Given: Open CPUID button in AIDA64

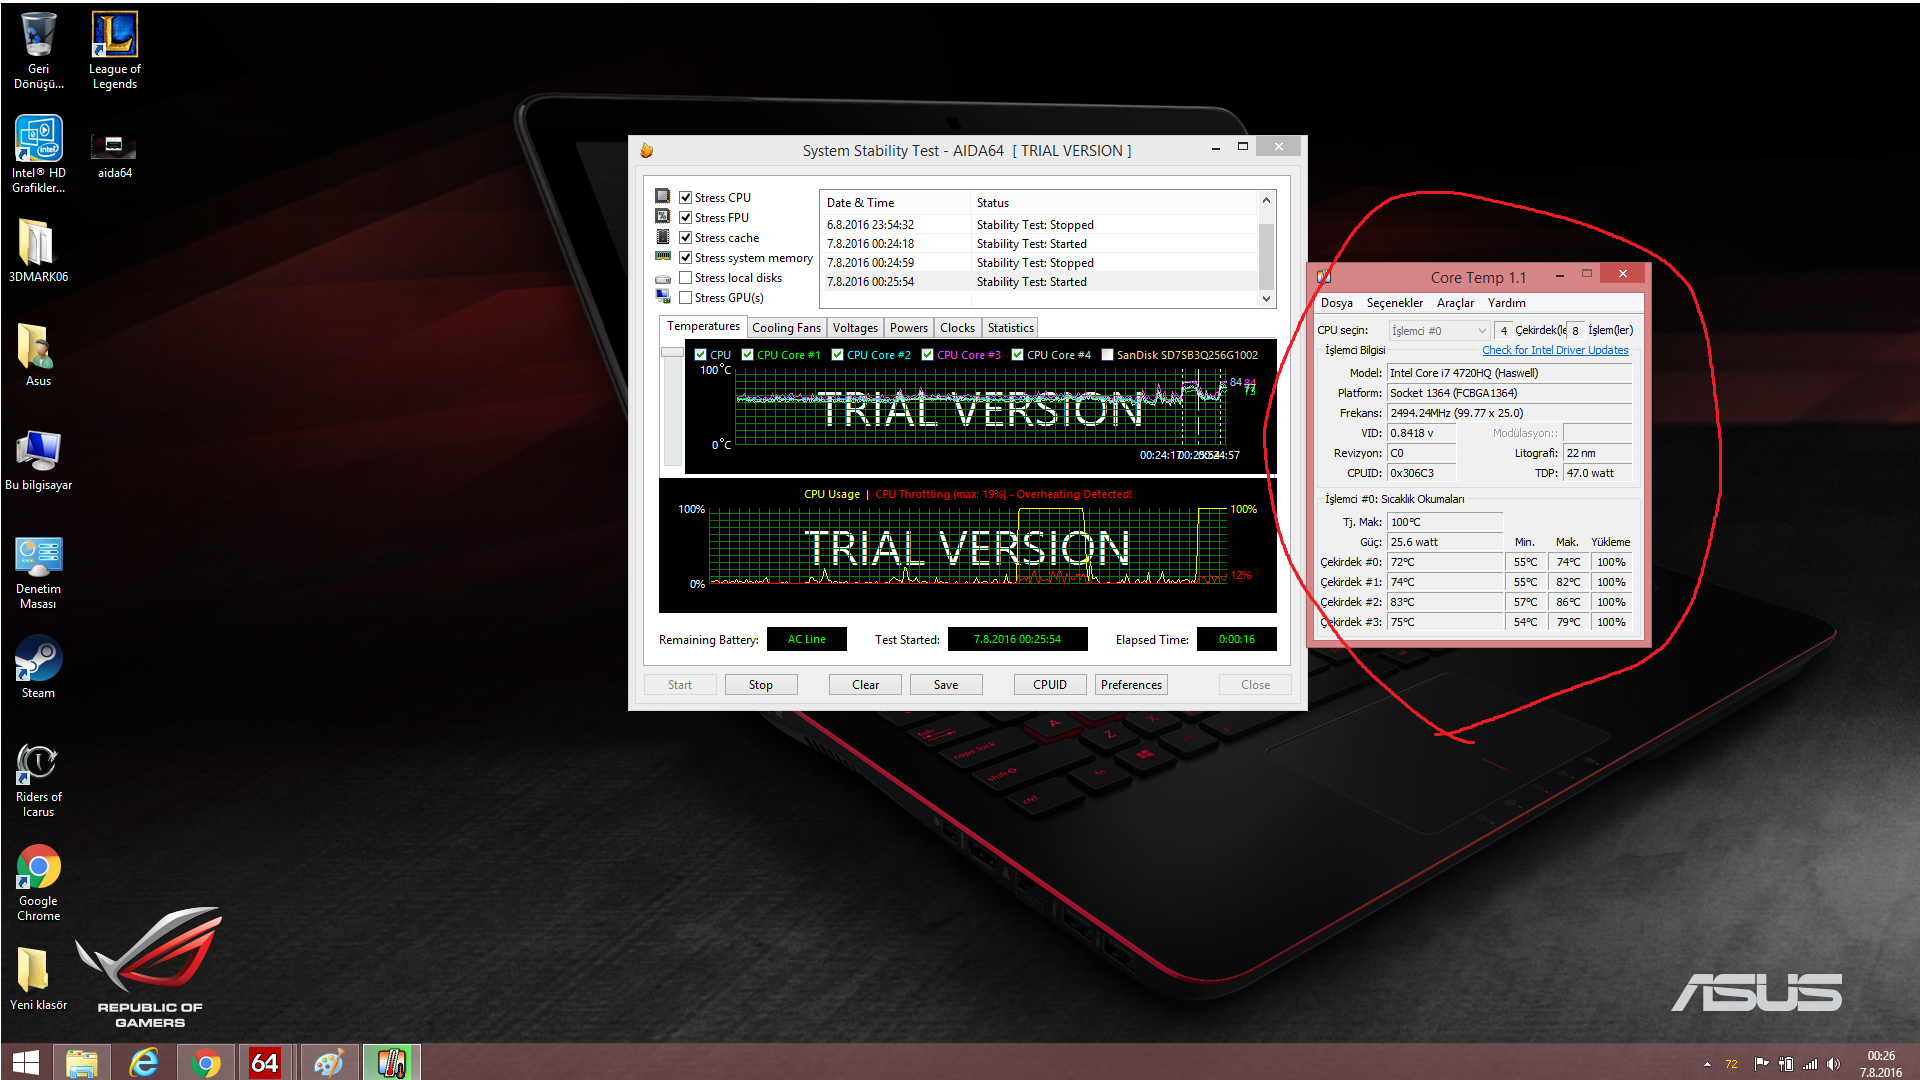Looking at the screenshot, I should coord(1050,685).
